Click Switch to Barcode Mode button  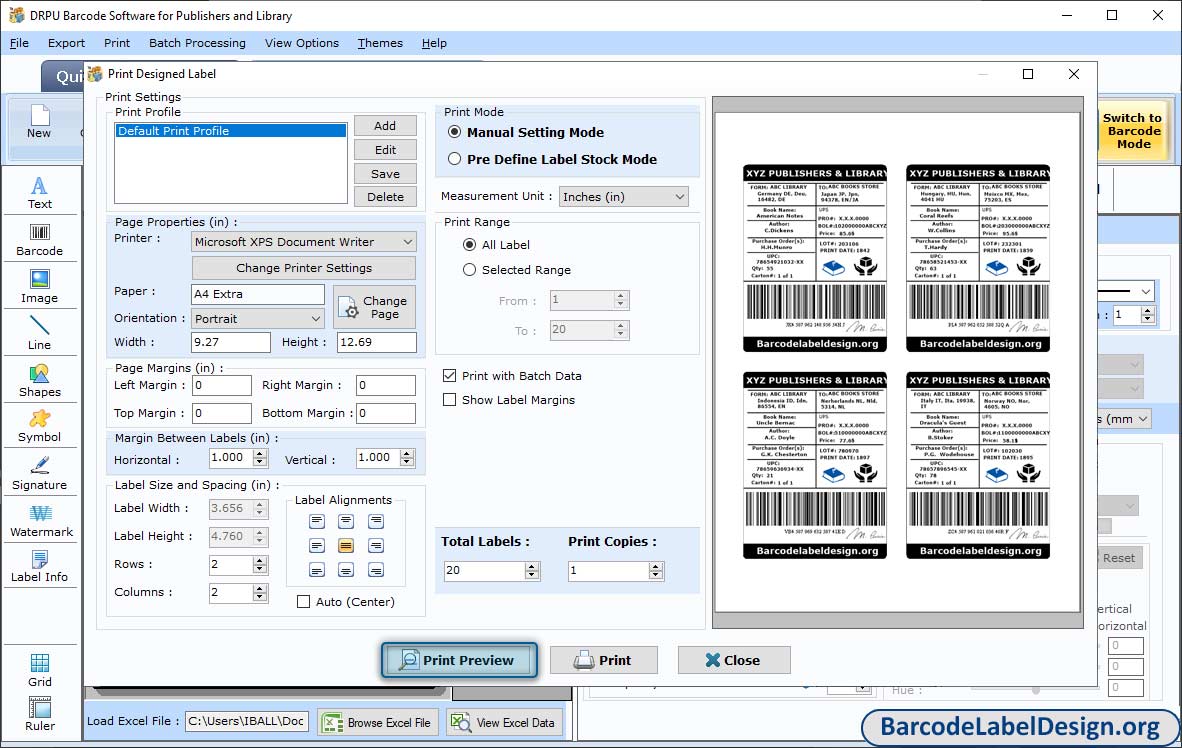click(1132, 130)
